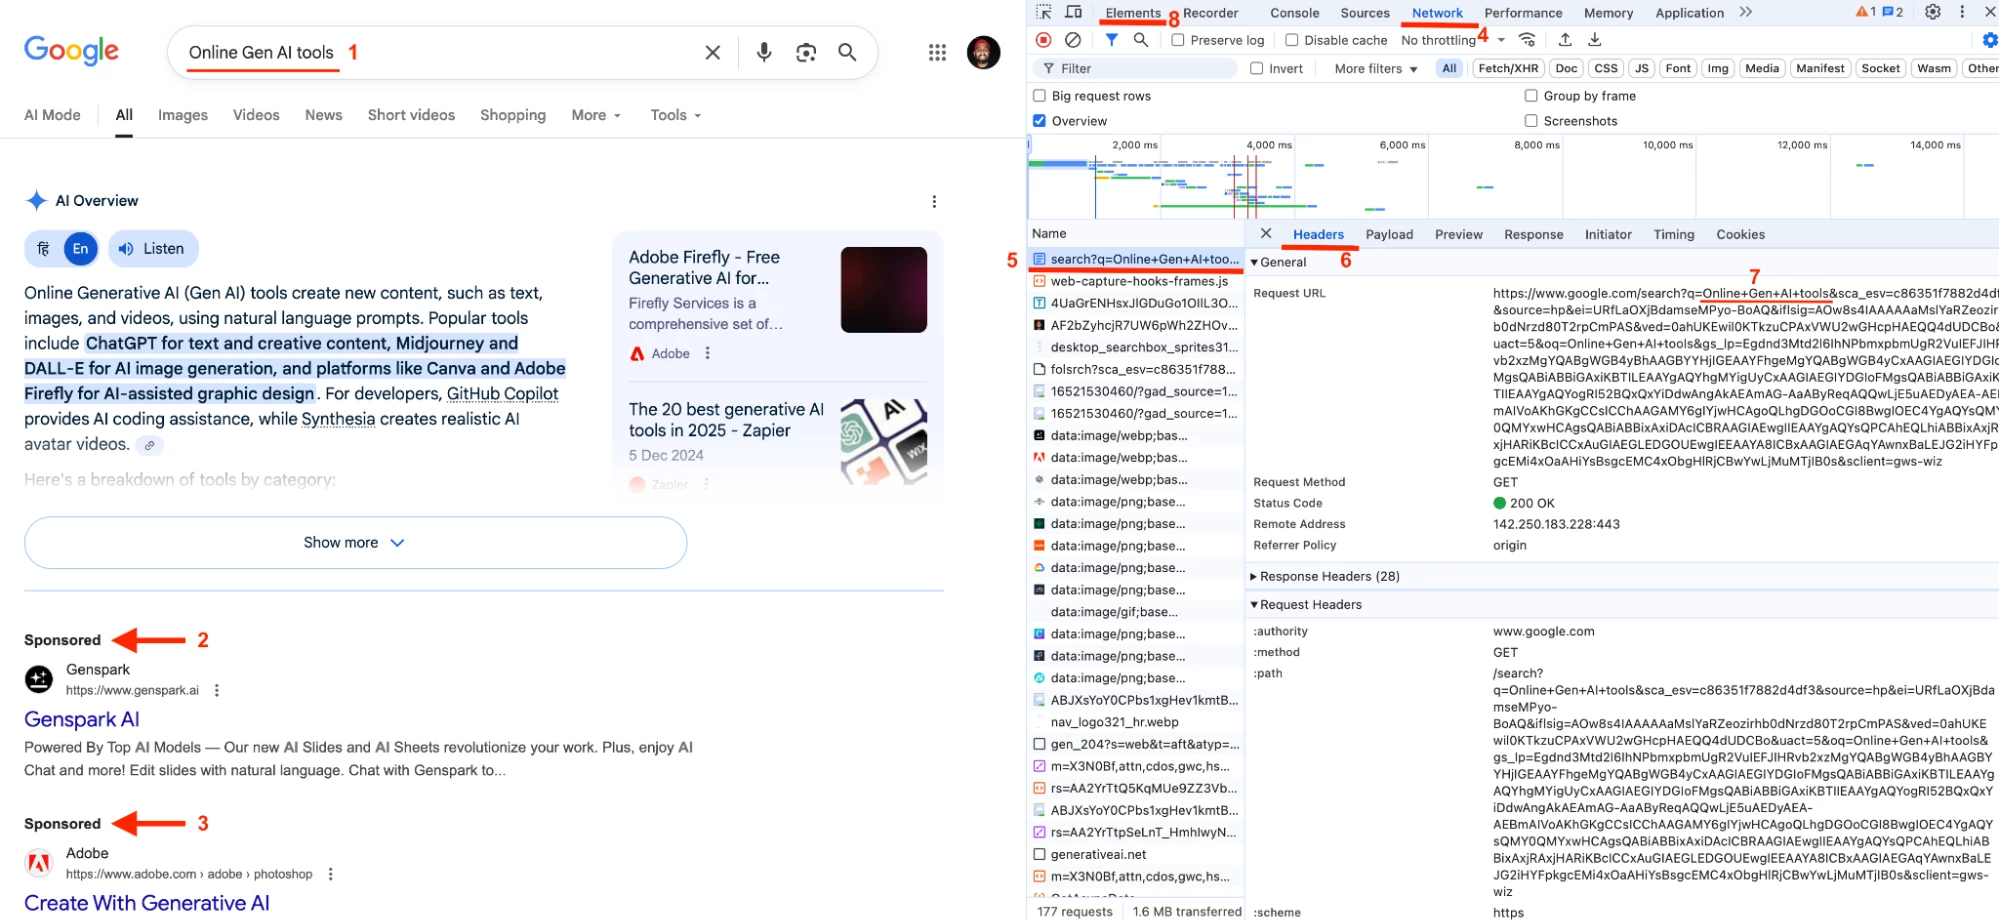
Task: Enable the Preserve log checkbox
Action: pyautogui.click(x=1178, y=40)
